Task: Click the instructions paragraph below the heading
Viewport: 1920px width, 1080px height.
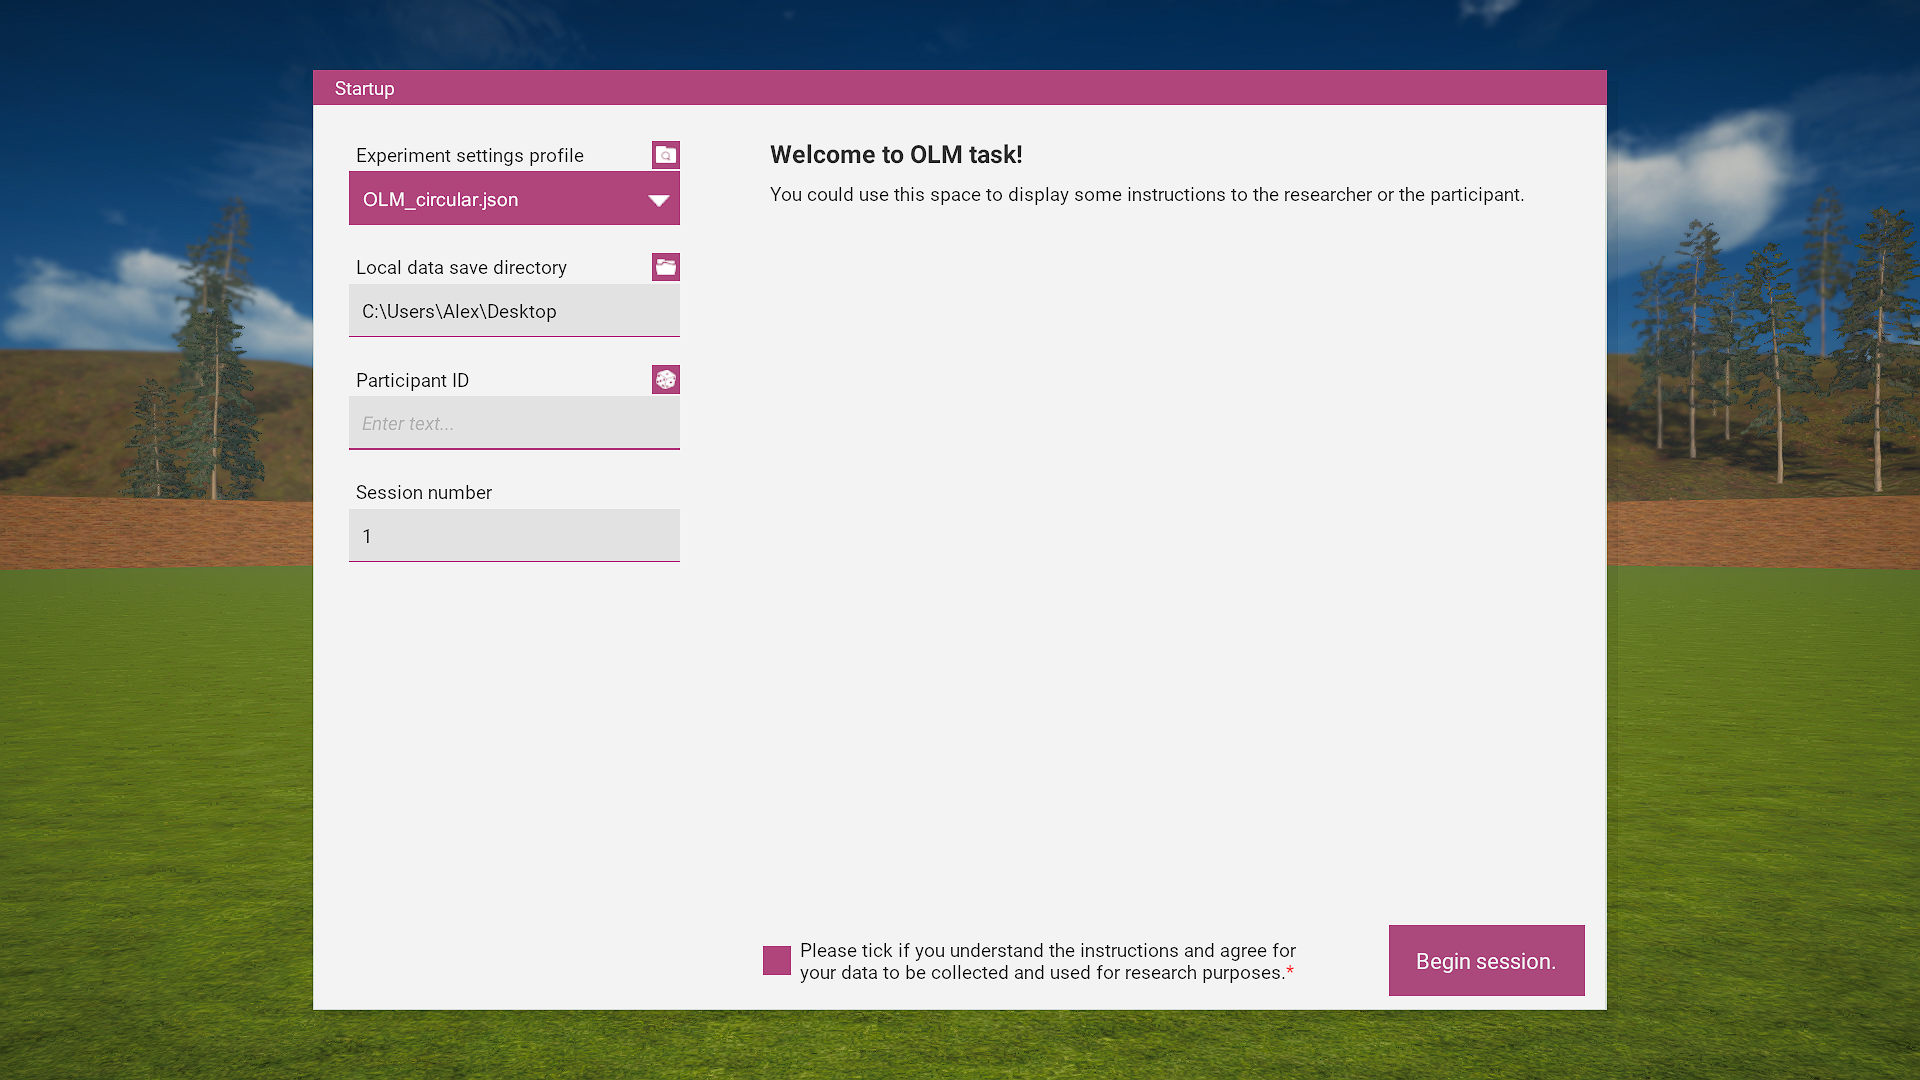Action: [1146, 195]
